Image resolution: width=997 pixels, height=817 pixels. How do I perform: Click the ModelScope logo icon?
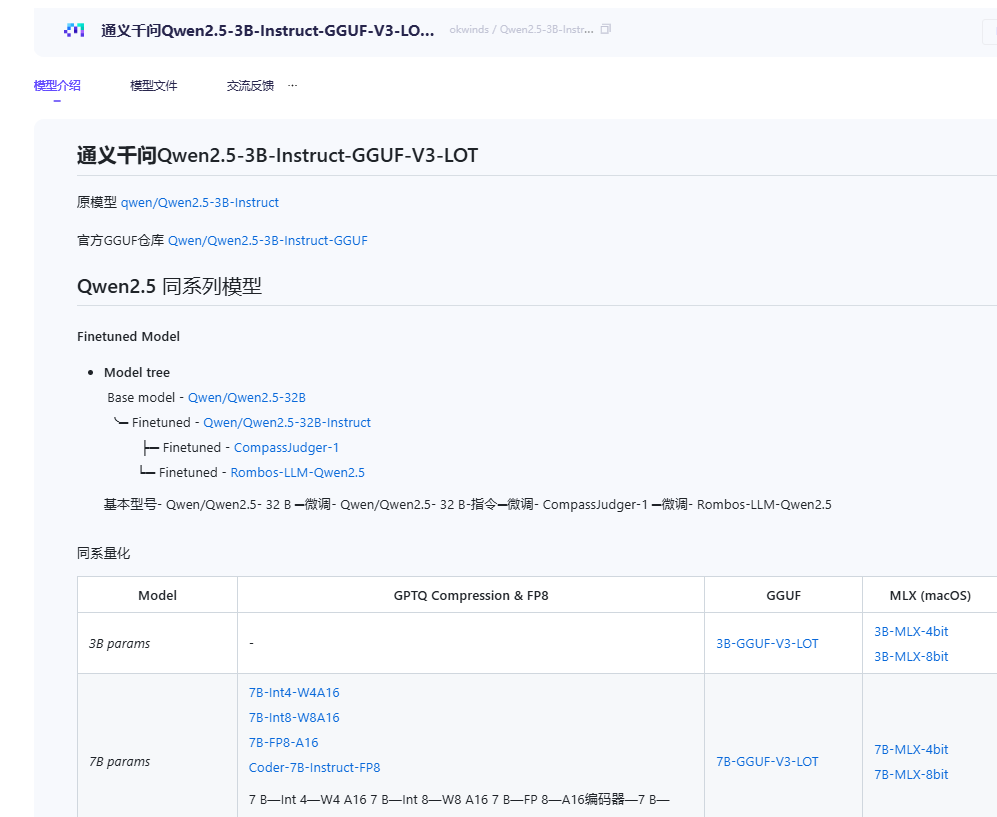[74, 30]
